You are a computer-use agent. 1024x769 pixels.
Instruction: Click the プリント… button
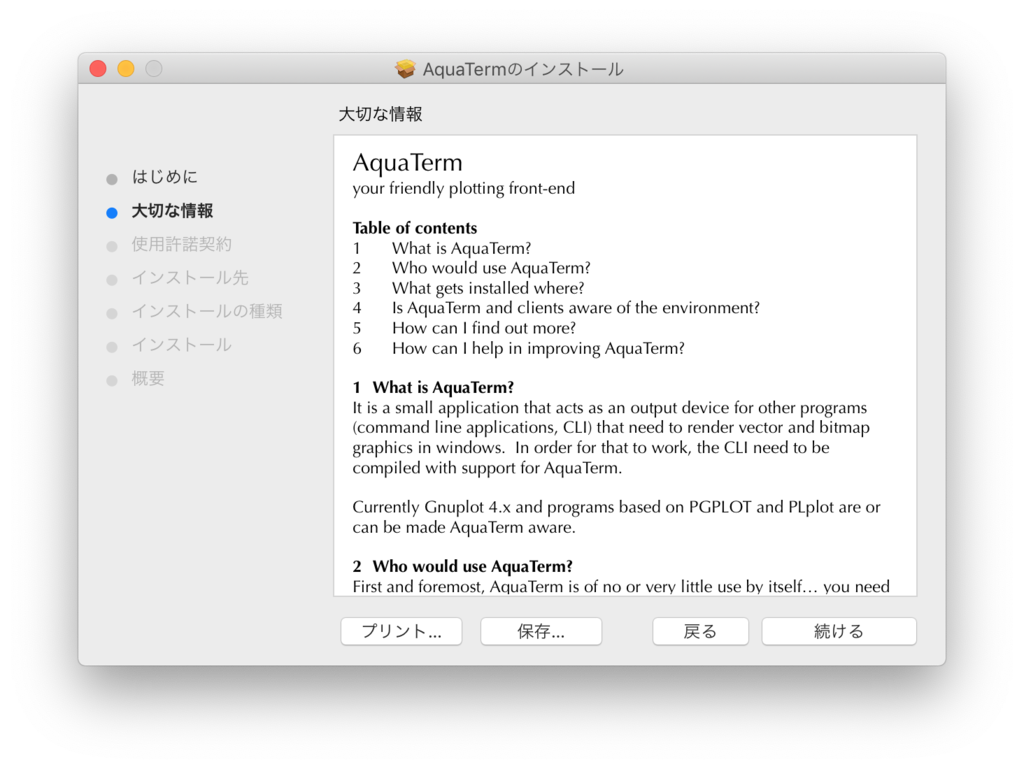click(401, 631)
